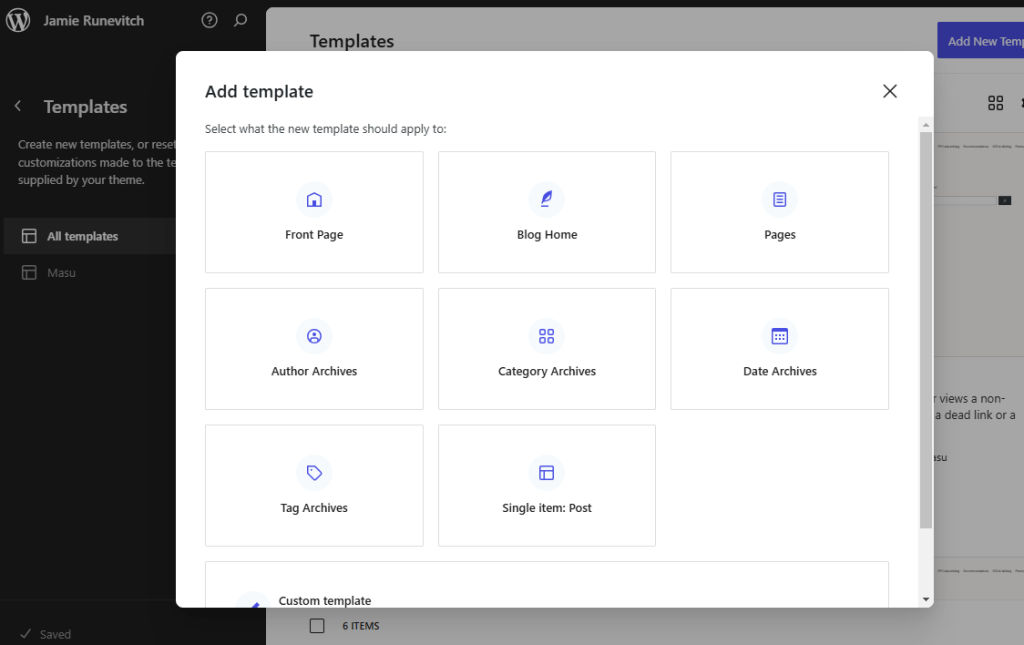Viewport: 1024px width, 645px height.
Task: Click the WordPress logo icon
Action: 18,20
